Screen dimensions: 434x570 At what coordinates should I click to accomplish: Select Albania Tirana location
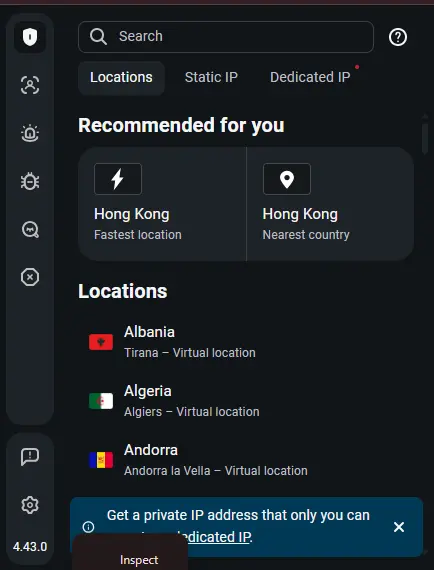click(x=247, y=342)
